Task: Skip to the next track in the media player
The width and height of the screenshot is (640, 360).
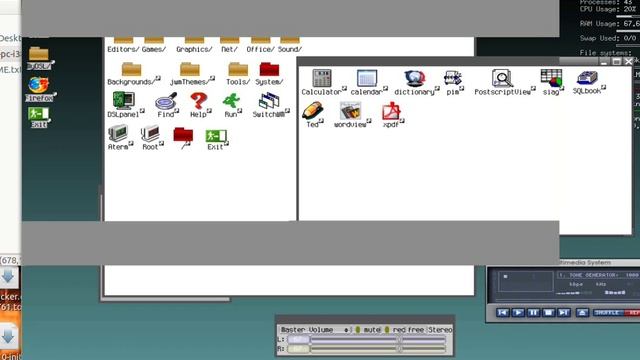Action: tap(564, 313)
